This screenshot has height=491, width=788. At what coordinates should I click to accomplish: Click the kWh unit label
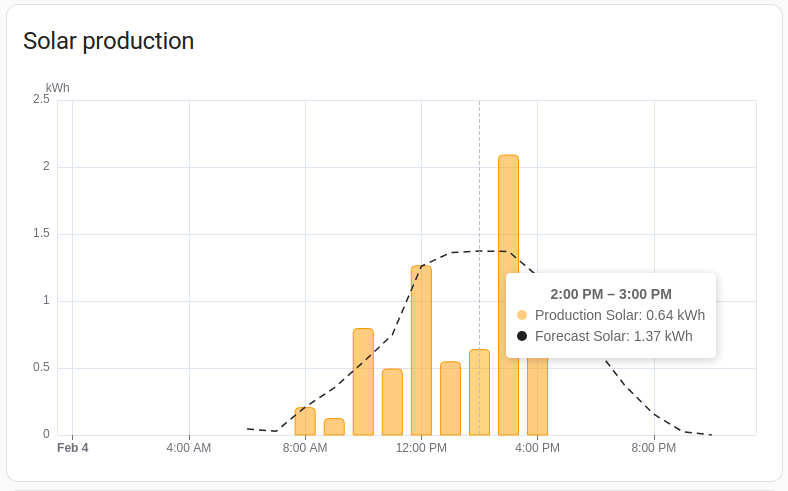click(x=58, y=88)
